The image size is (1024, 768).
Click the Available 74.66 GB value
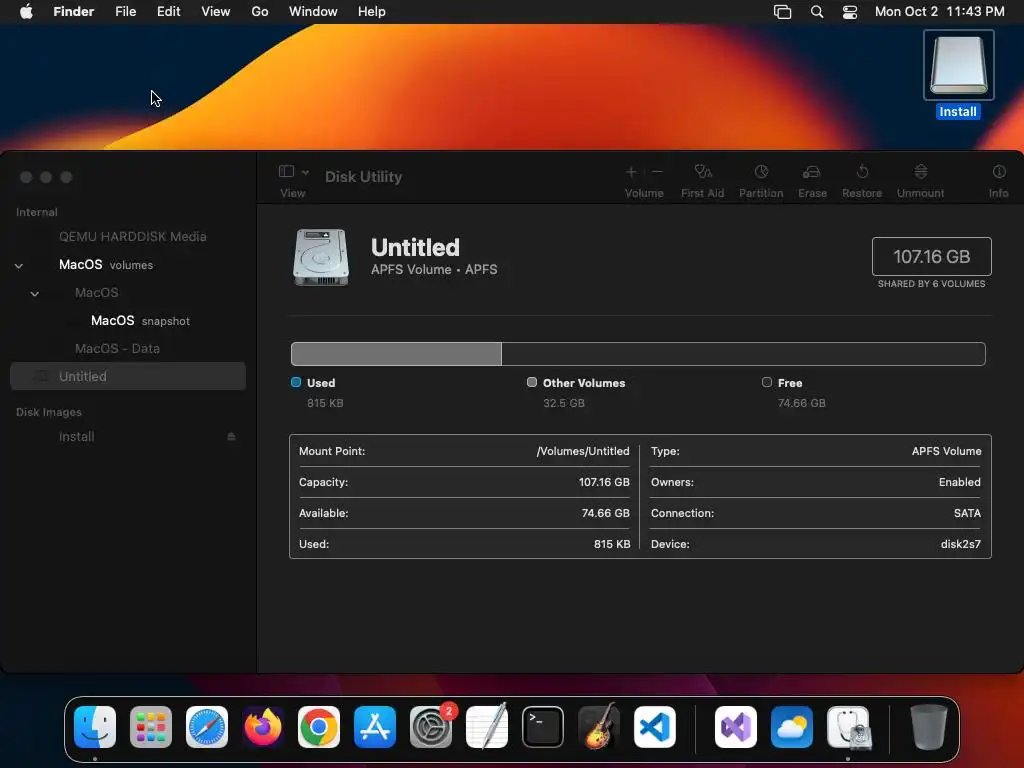[605, 513]
